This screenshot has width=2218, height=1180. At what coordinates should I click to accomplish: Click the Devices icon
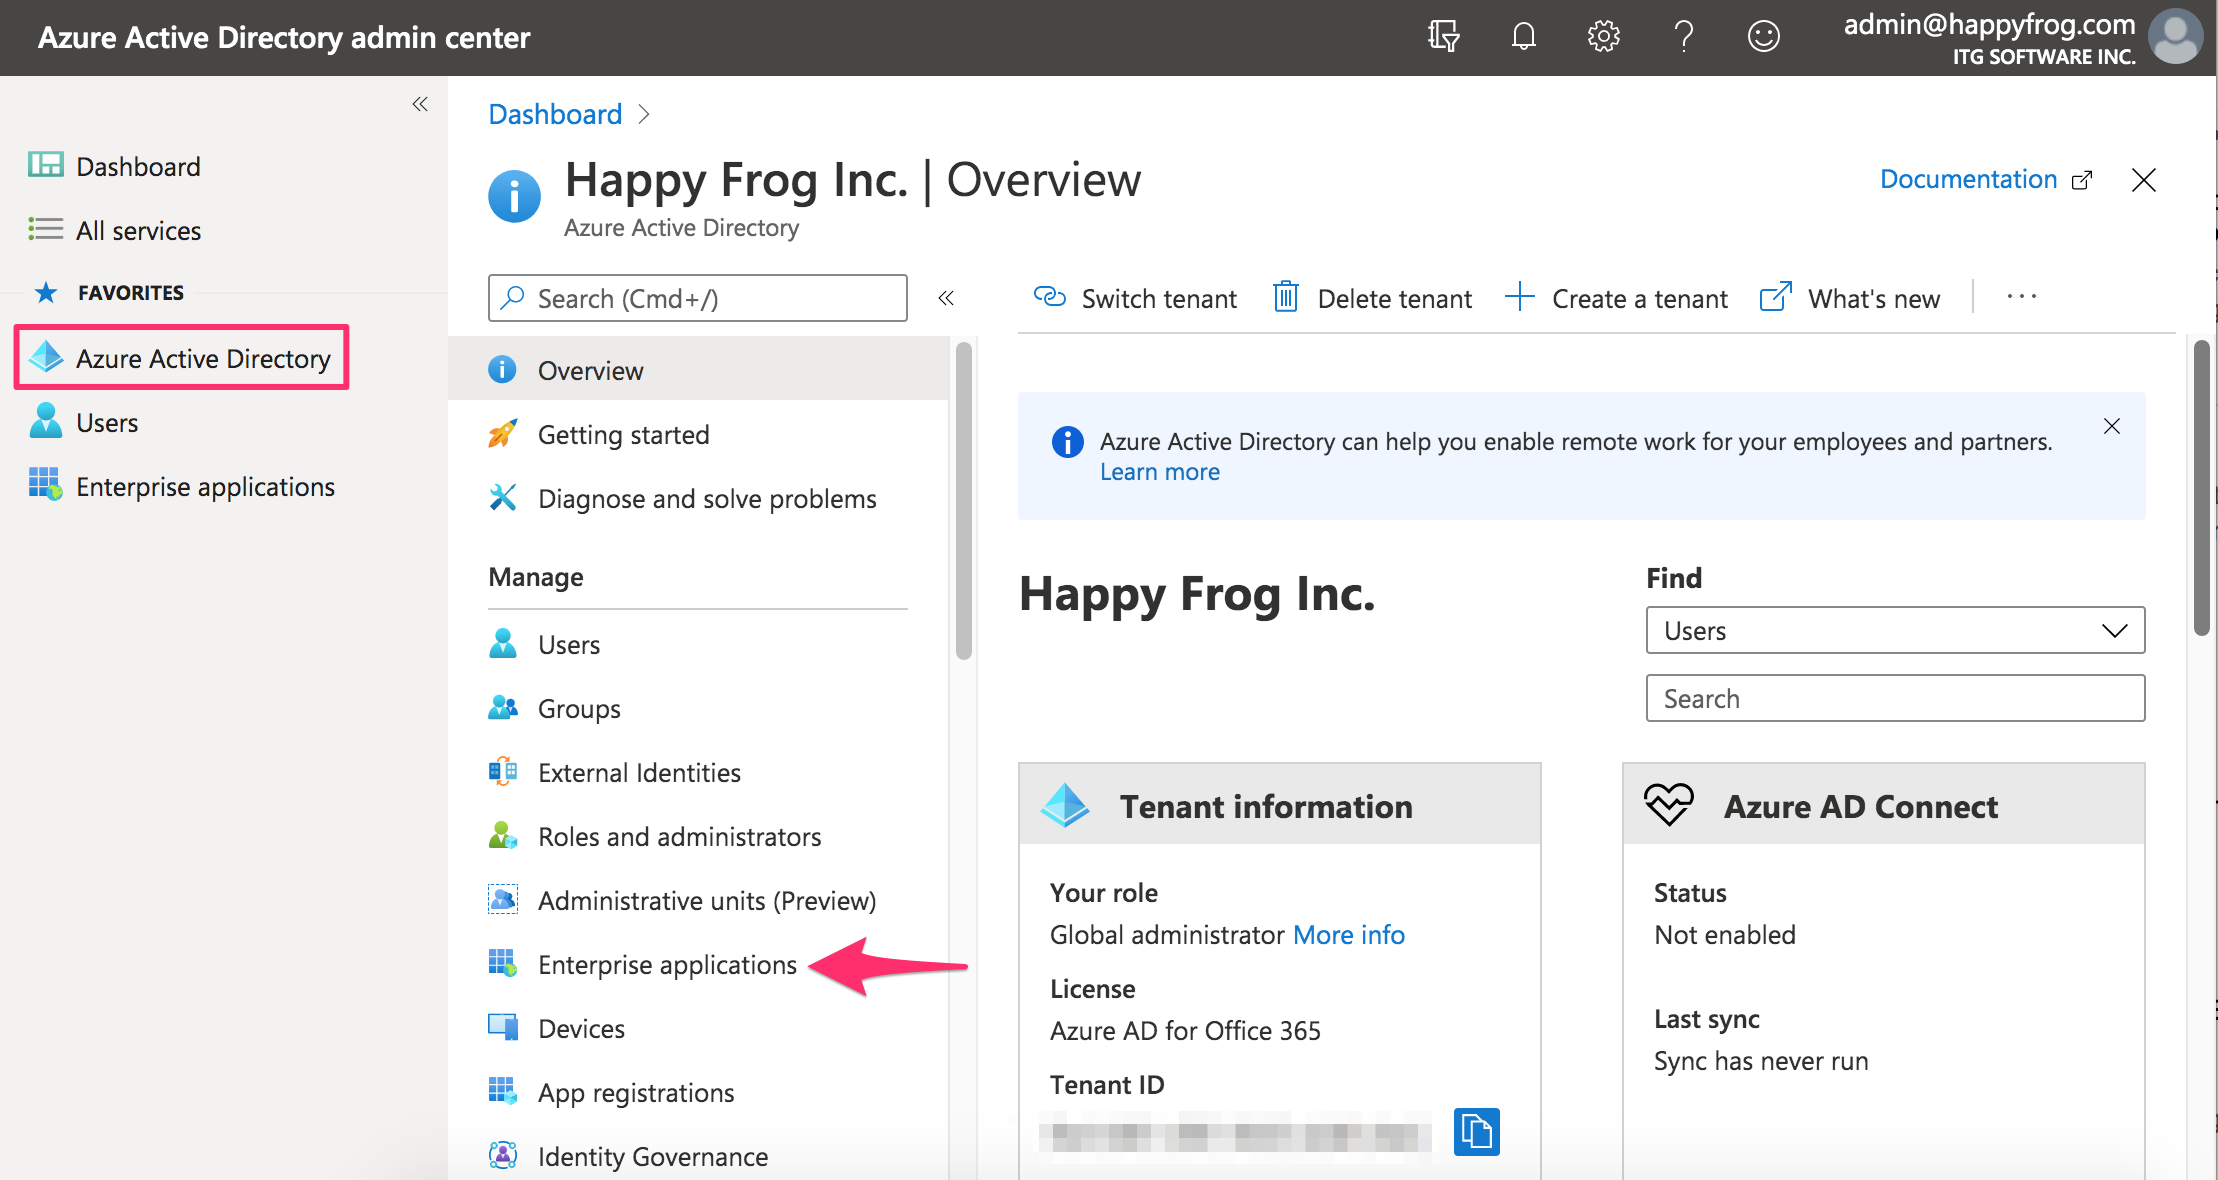(x=502, y=1027)
